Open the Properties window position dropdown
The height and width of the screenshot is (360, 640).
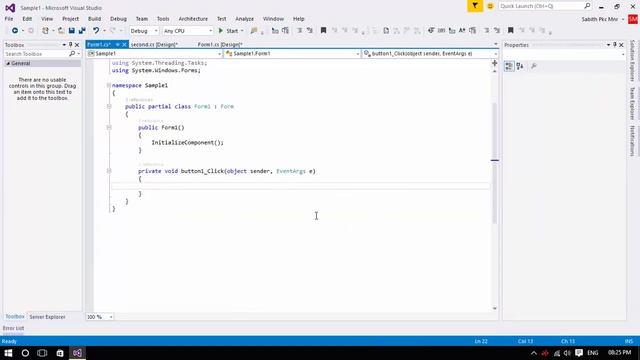(608, 44)
